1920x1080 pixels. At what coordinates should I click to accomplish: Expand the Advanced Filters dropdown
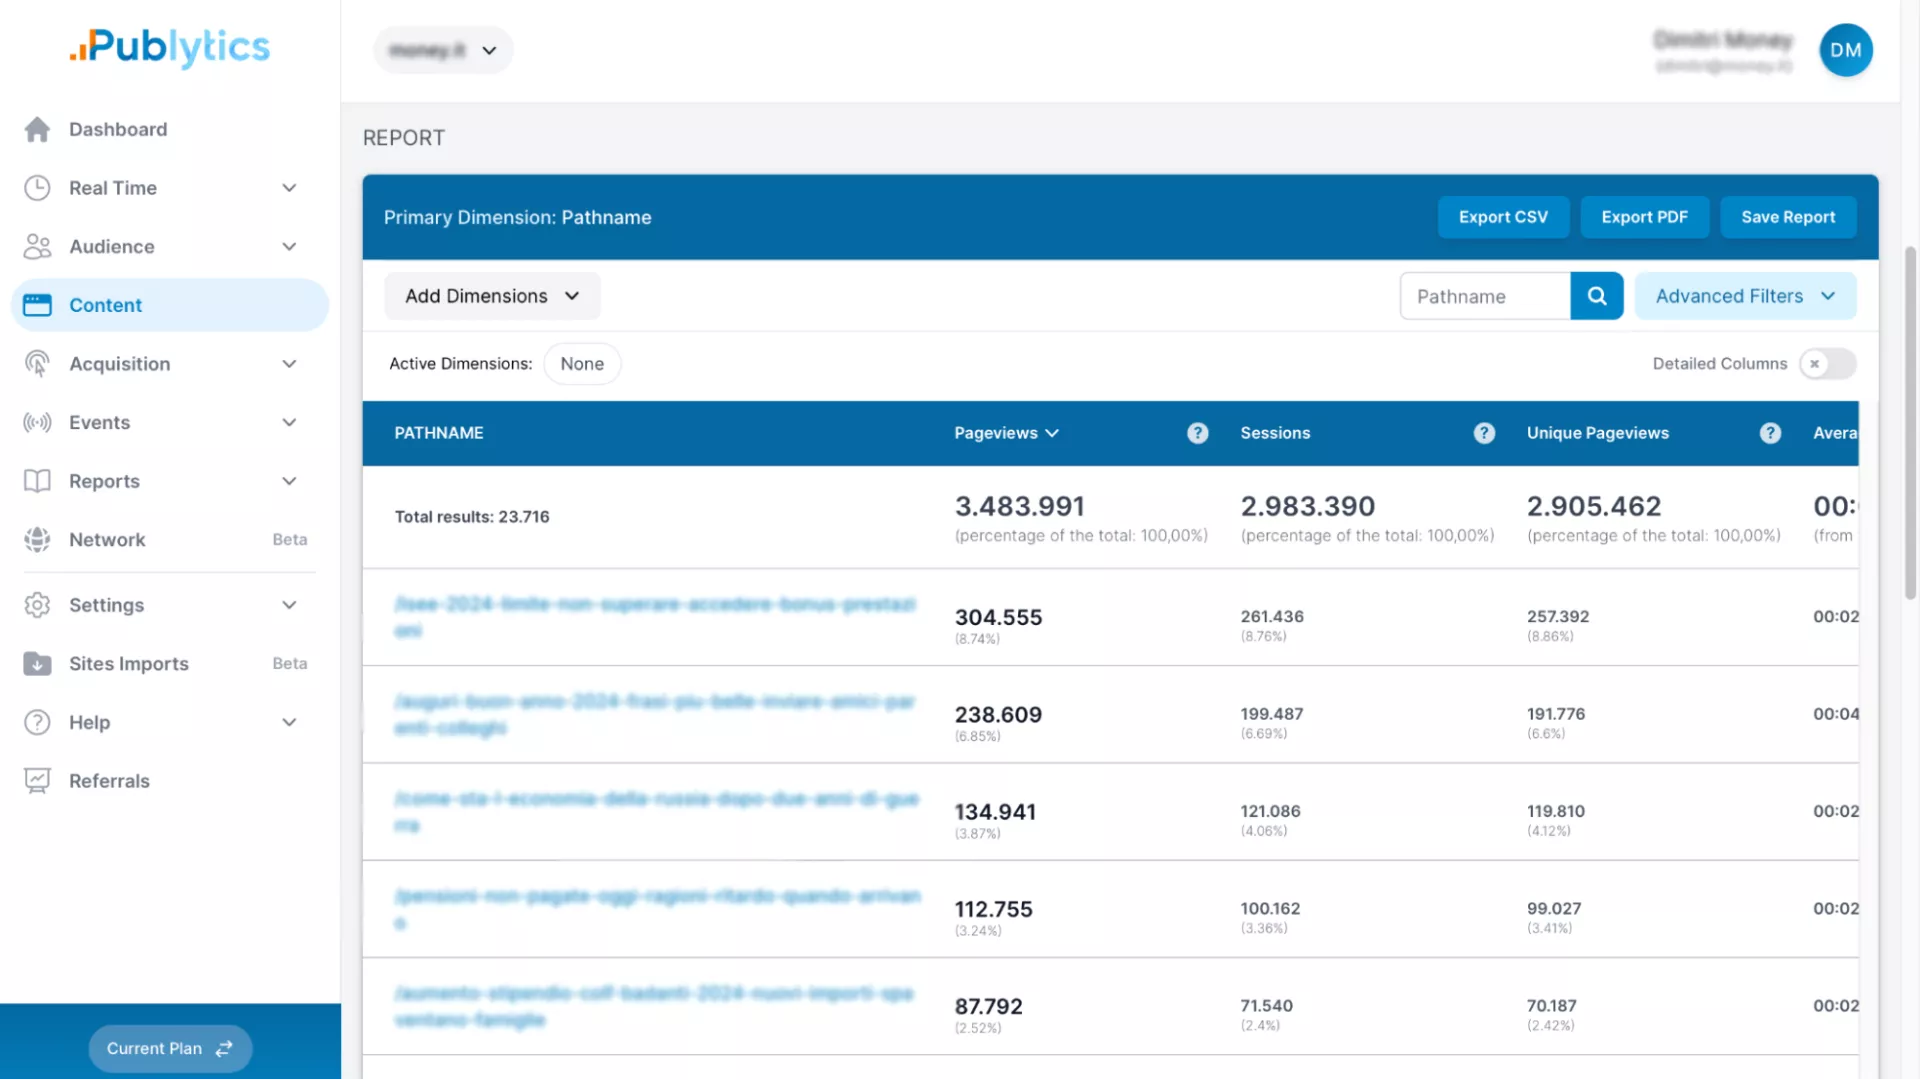(1745, 296)
